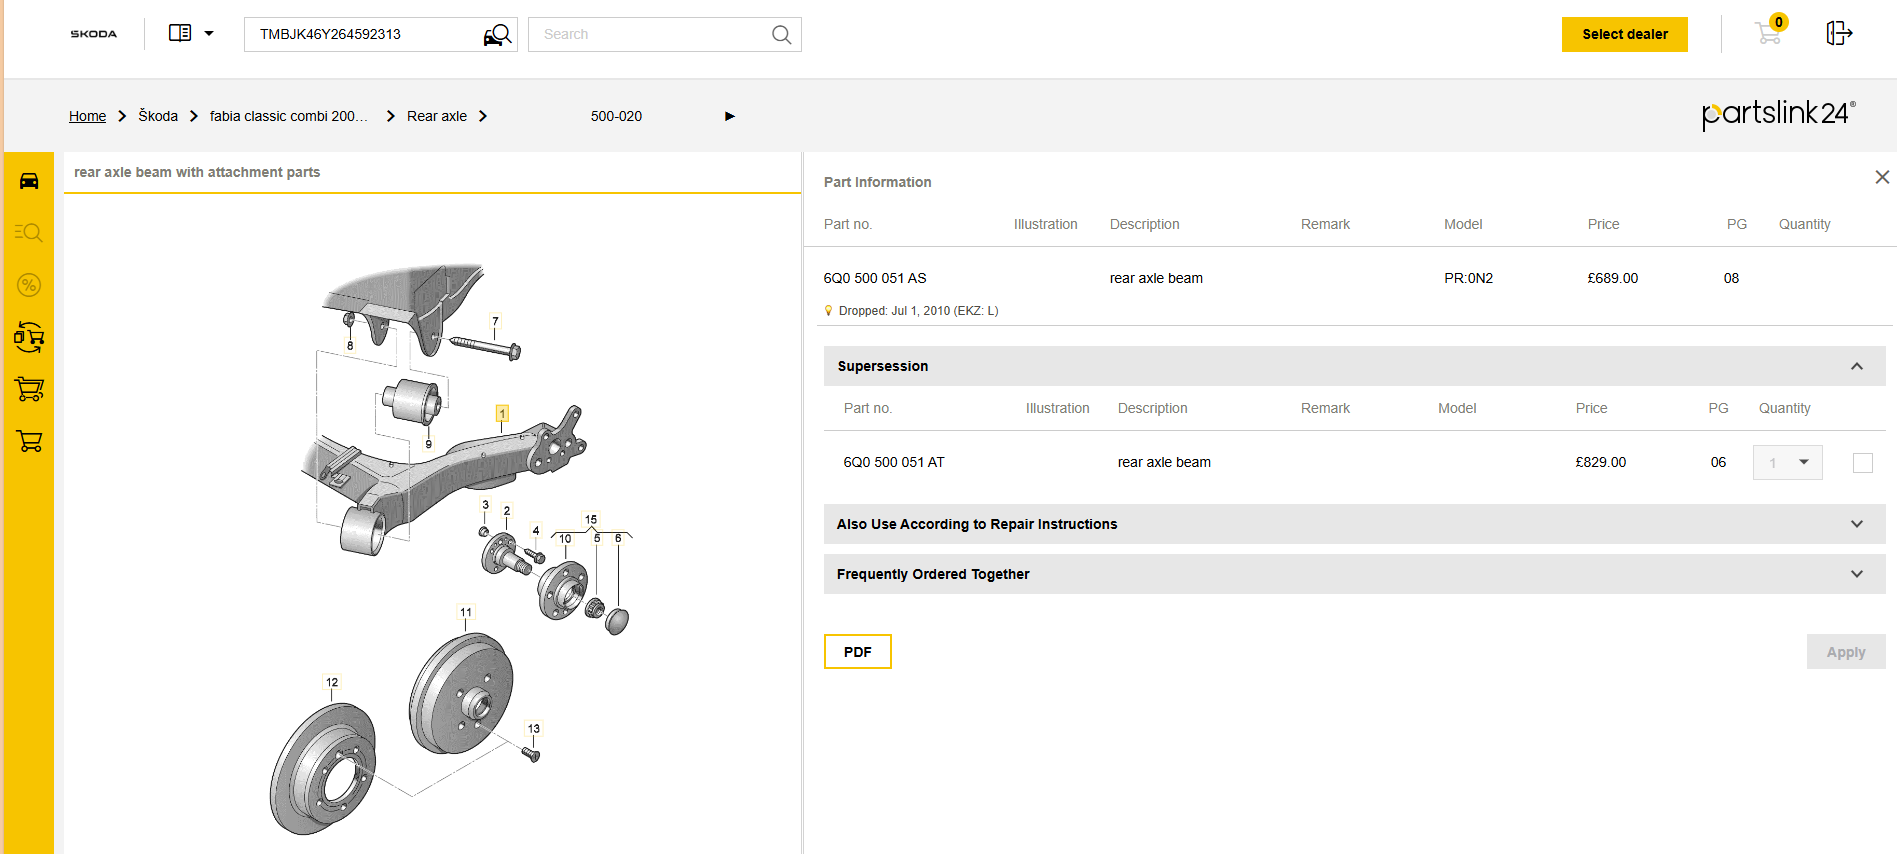Open the list search sidebar icon
Screen dimensions: 1897x854
click(29, 233)
